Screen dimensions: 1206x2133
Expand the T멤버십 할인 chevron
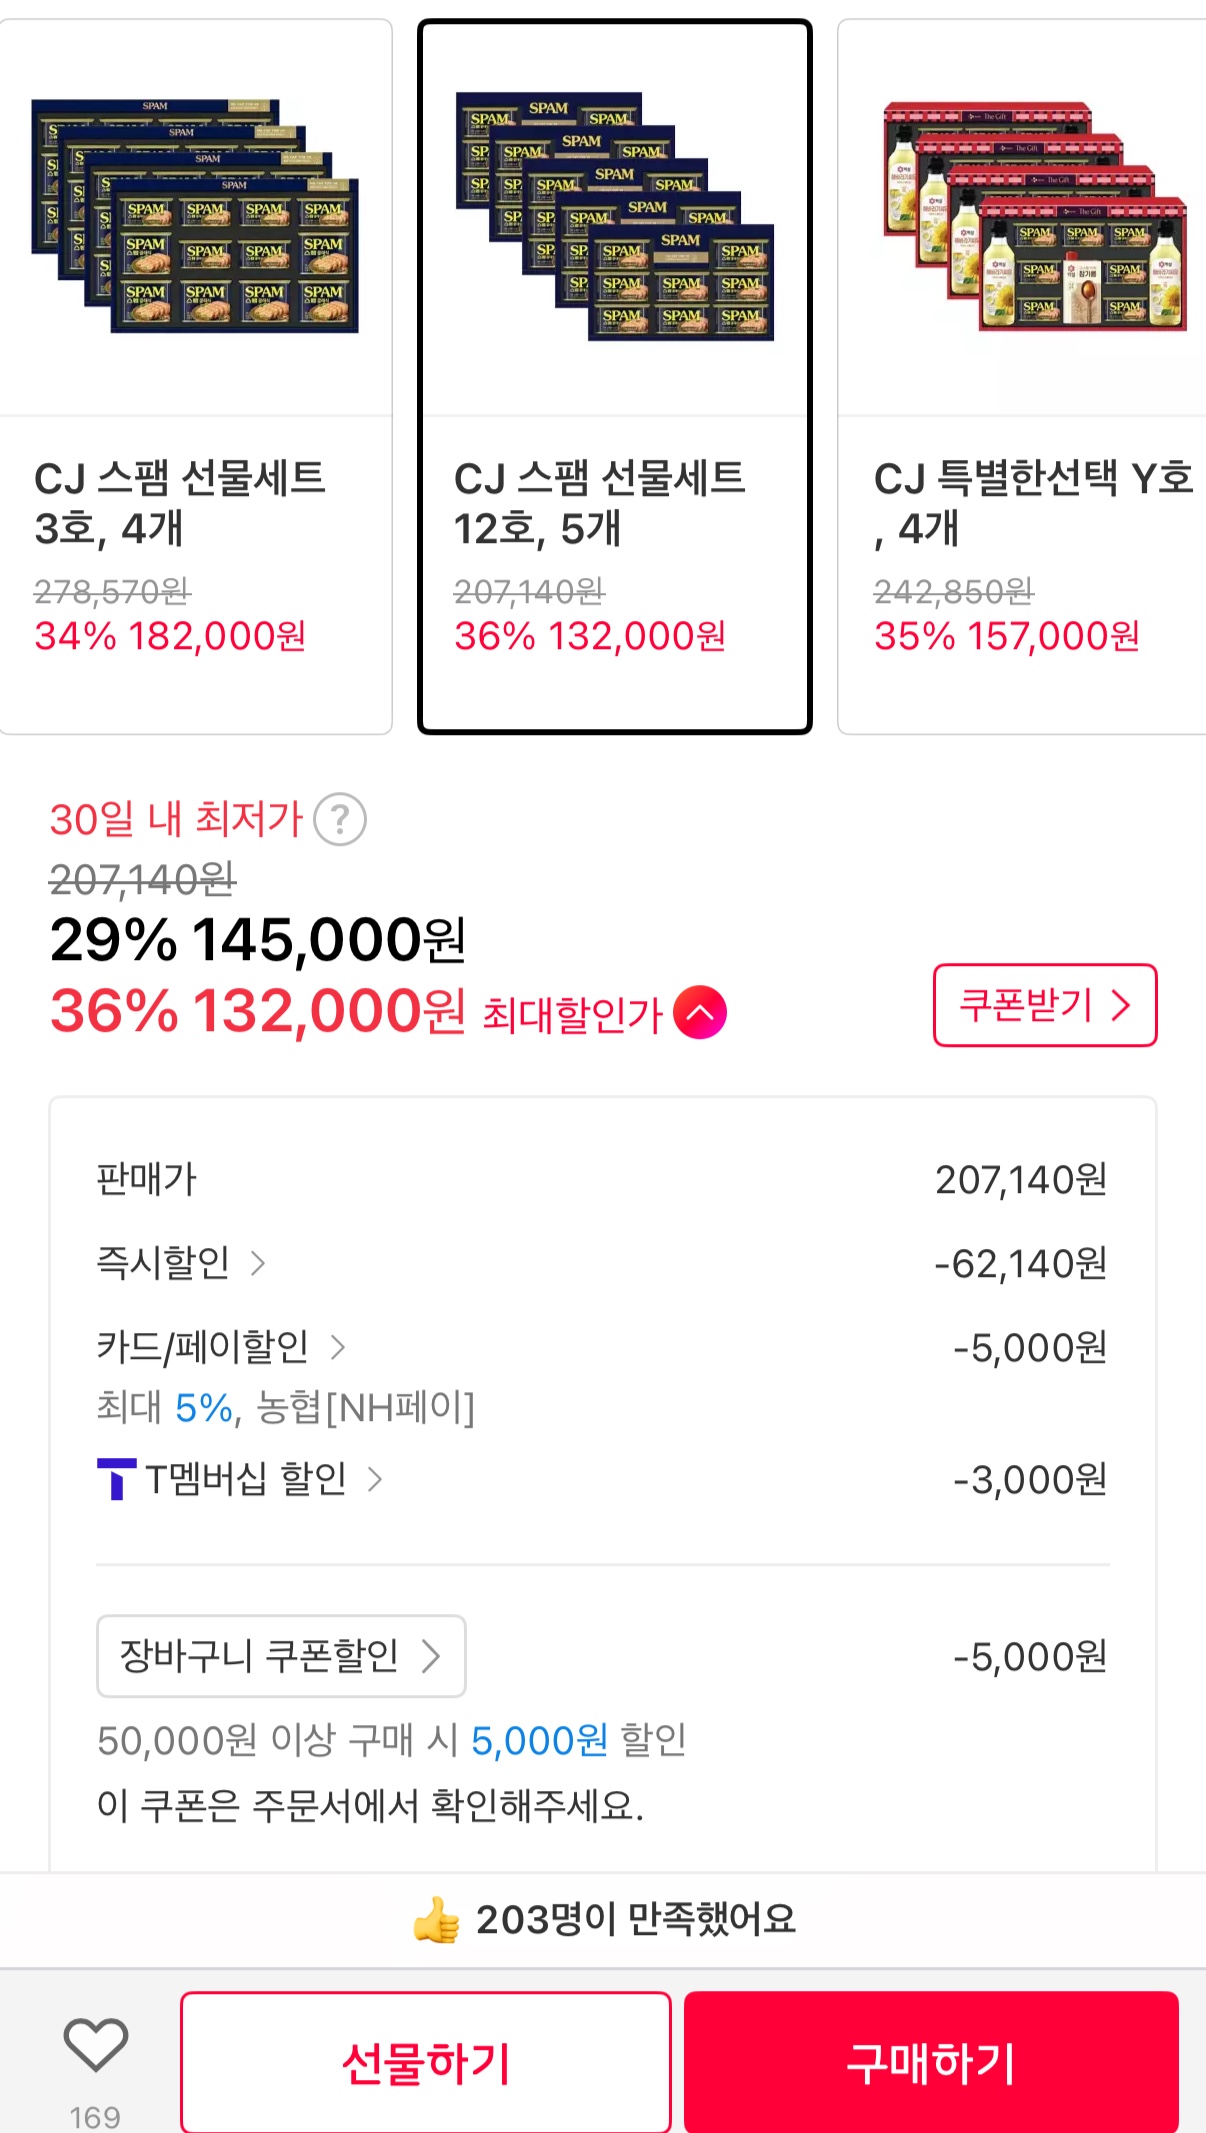375,1479
